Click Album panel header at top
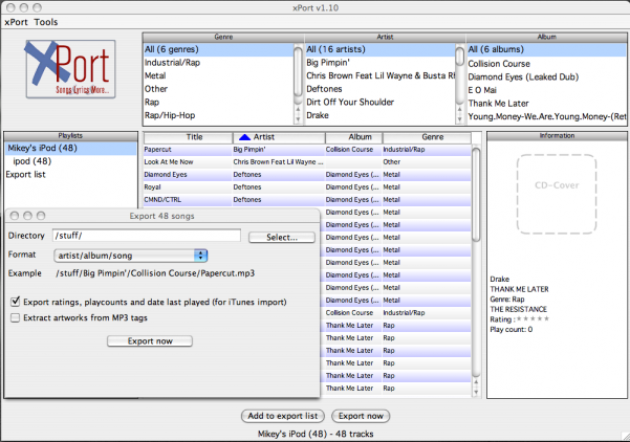630x442 pixels. 546,37
